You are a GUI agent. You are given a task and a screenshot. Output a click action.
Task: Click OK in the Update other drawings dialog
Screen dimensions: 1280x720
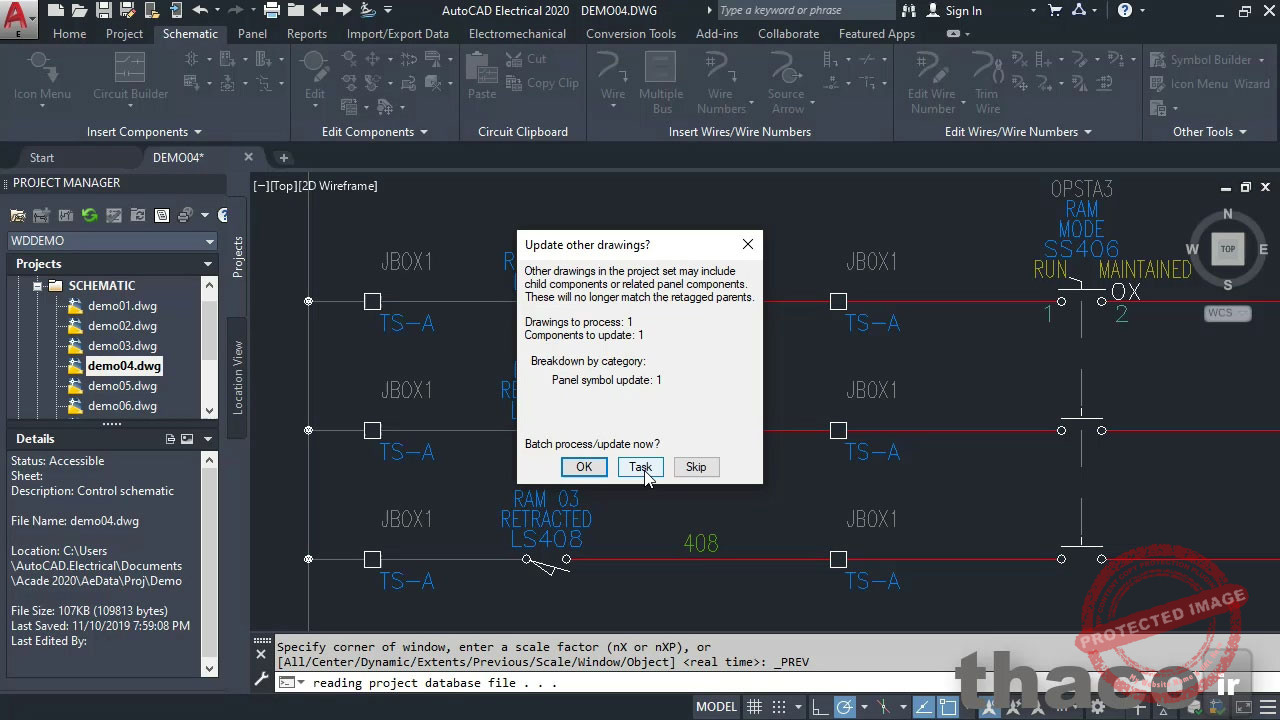coord(584,467)
